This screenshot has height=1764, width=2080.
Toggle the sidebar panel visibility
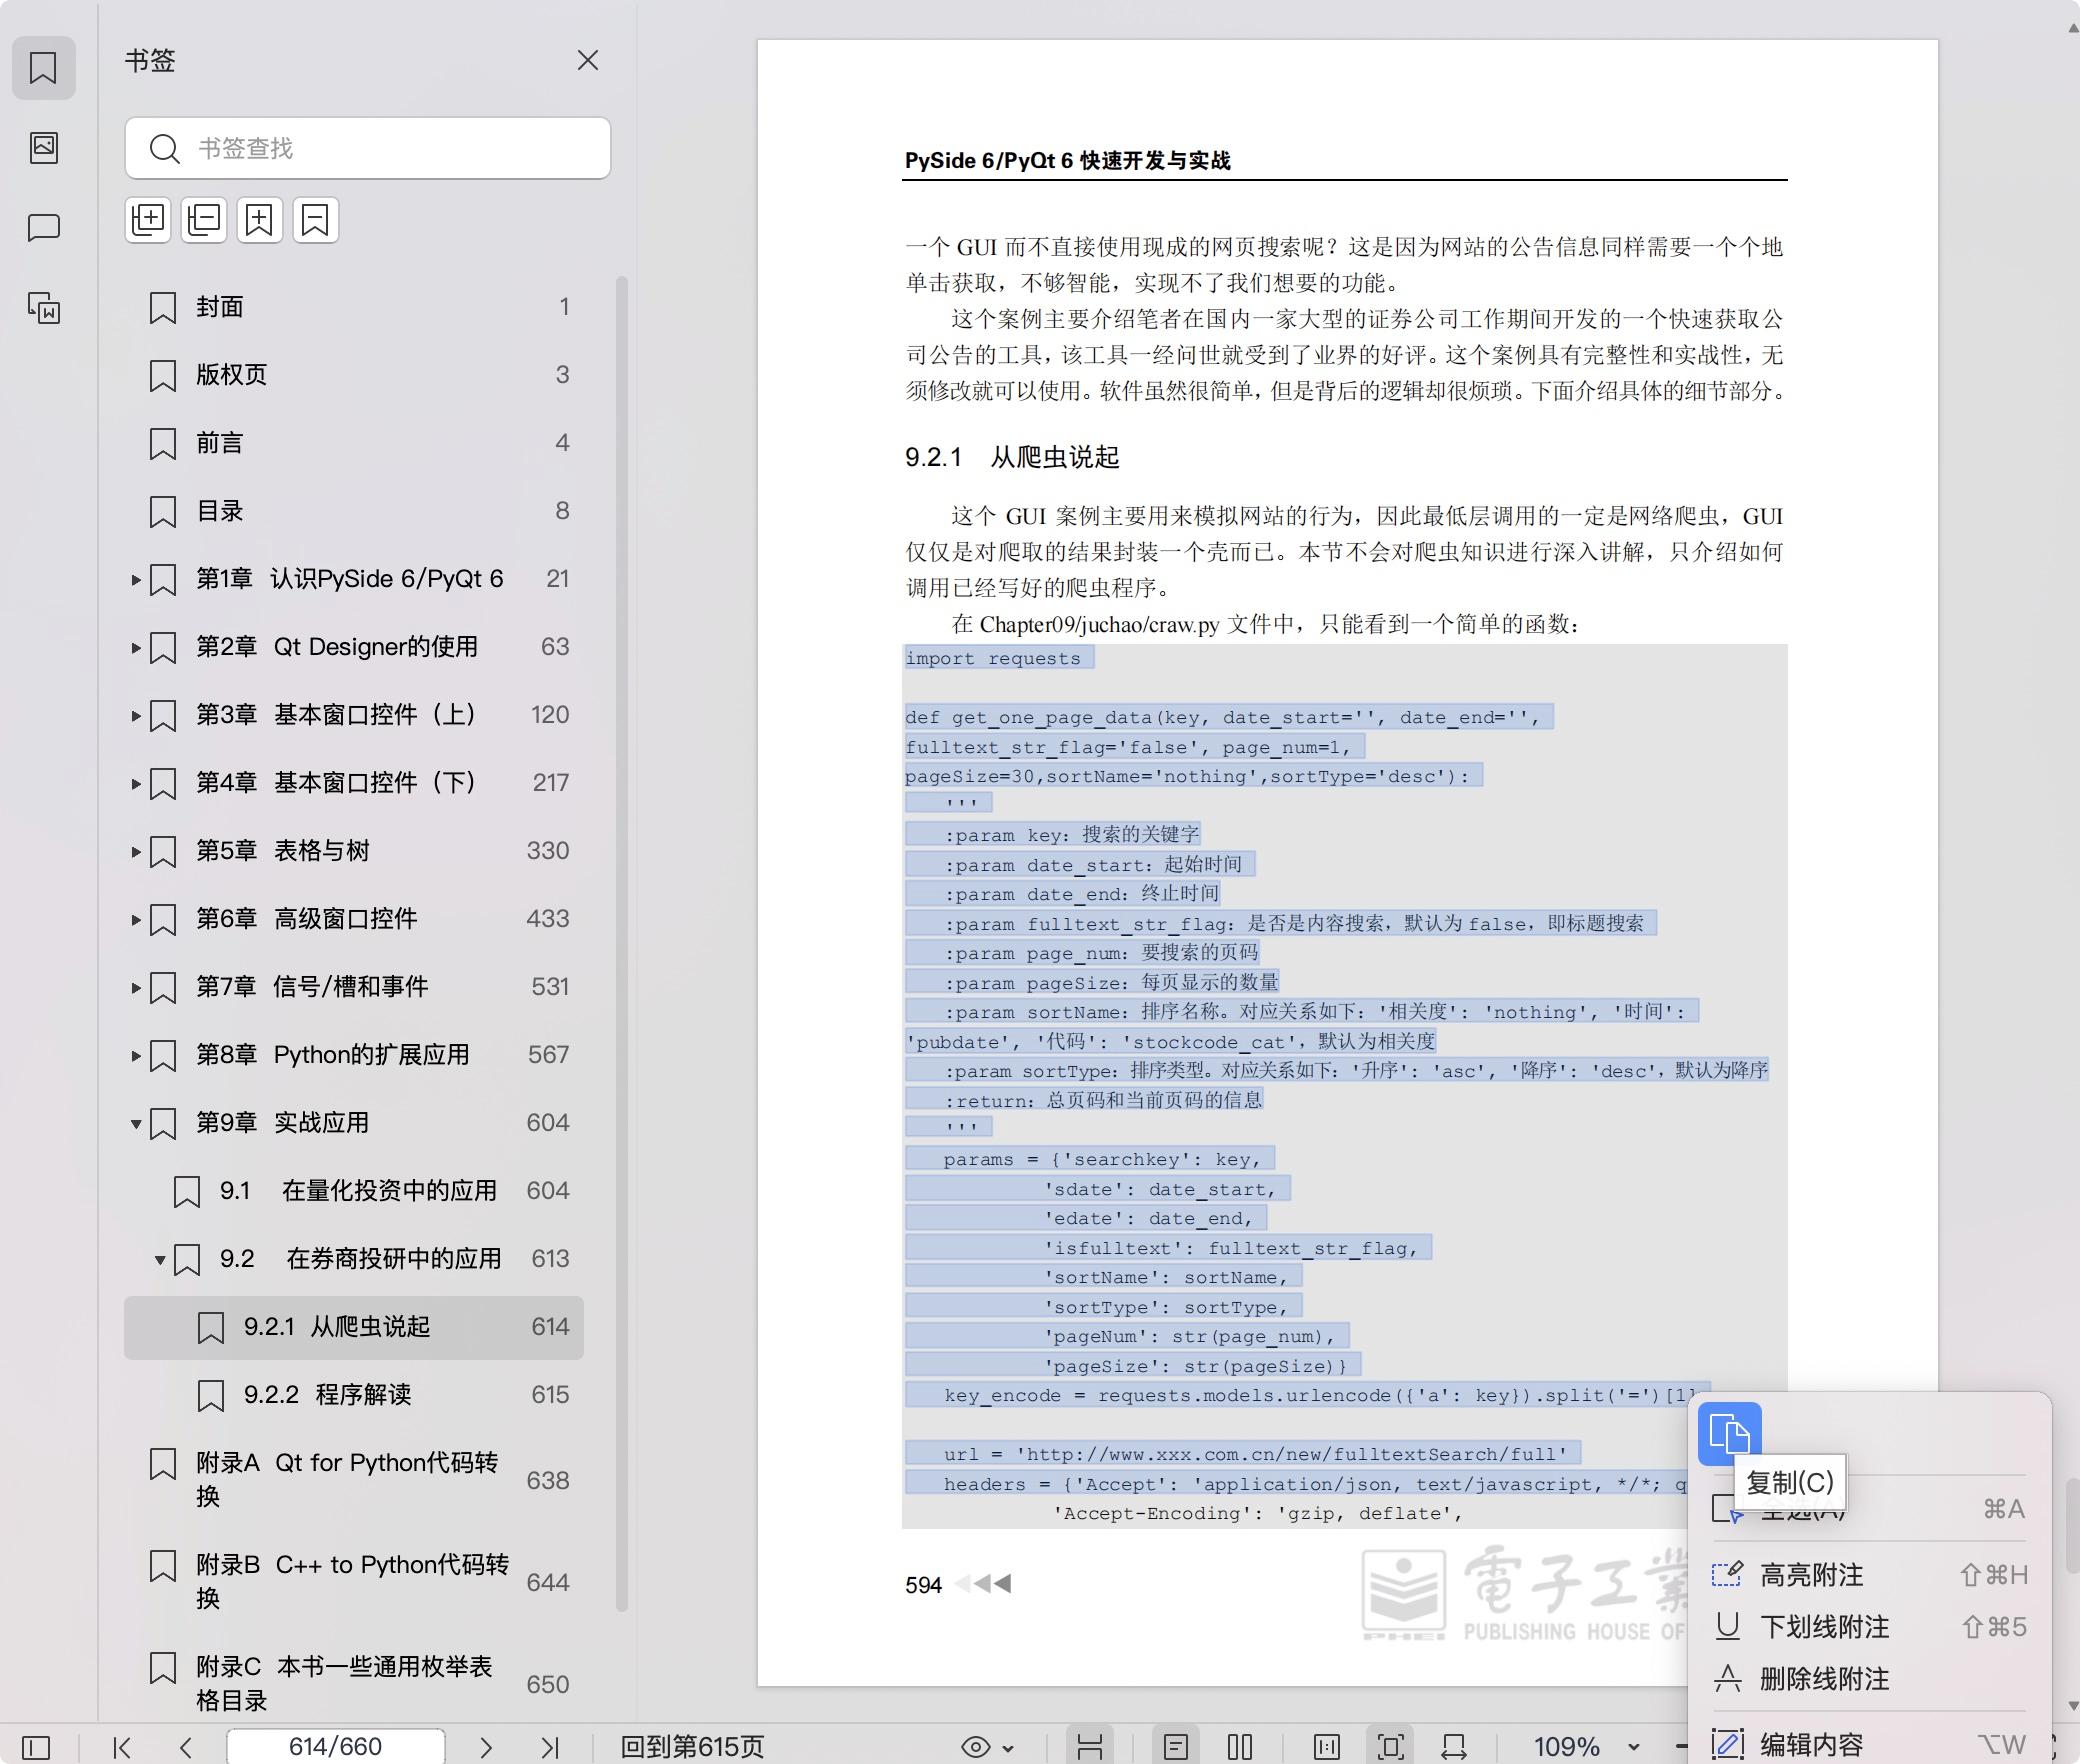(x=36, y=1747)
